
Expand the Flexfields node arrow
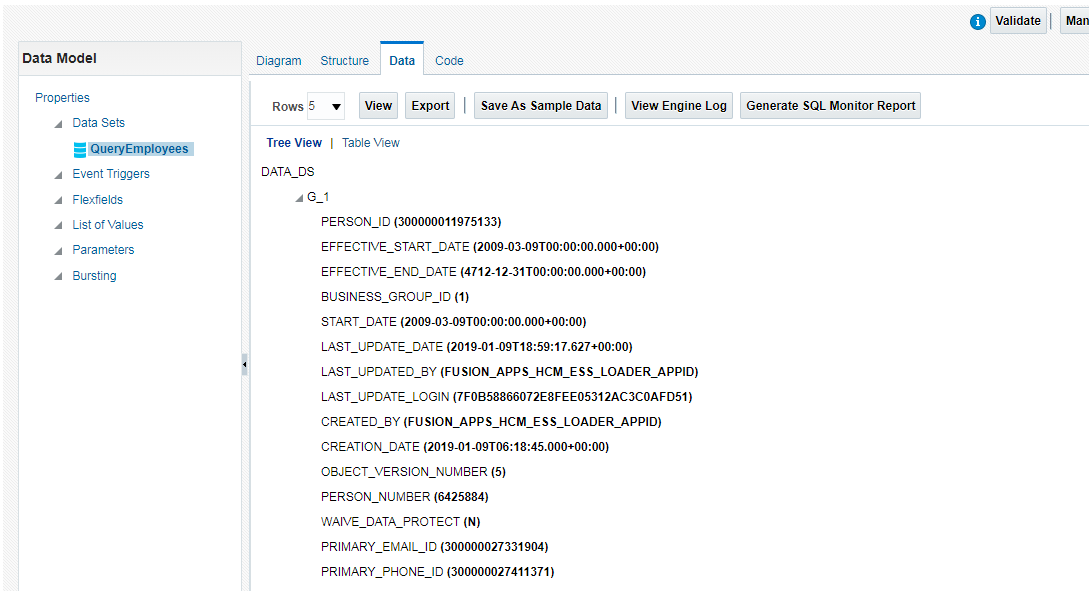point(58,200)
